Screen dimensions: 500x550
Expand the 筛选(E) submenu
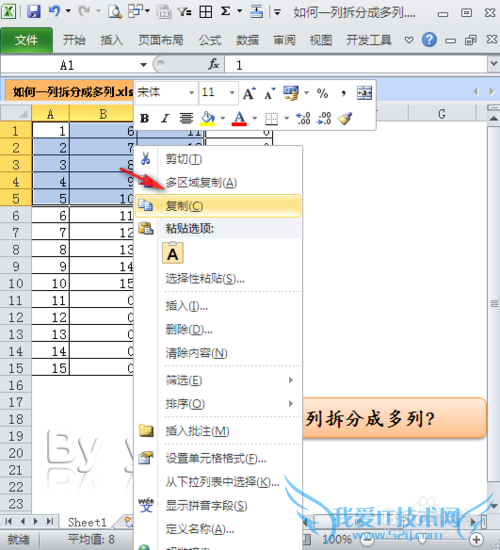[218, 380]
